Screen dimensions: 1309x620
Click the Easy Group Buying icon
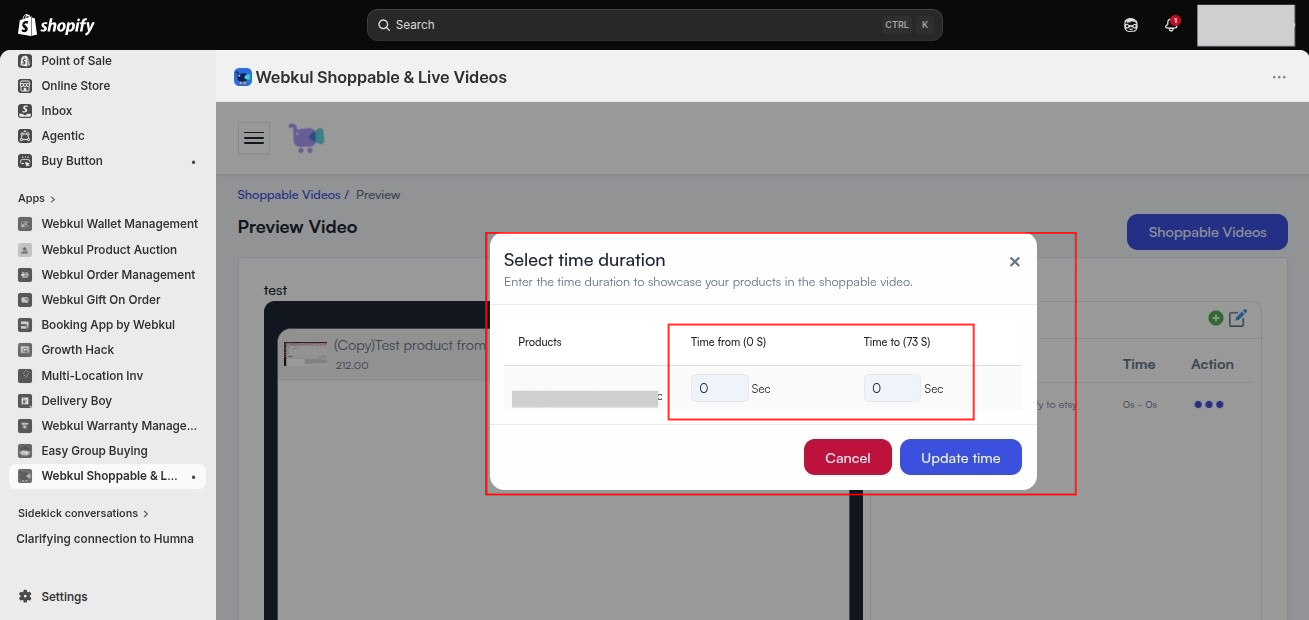(x=25, y=451)
